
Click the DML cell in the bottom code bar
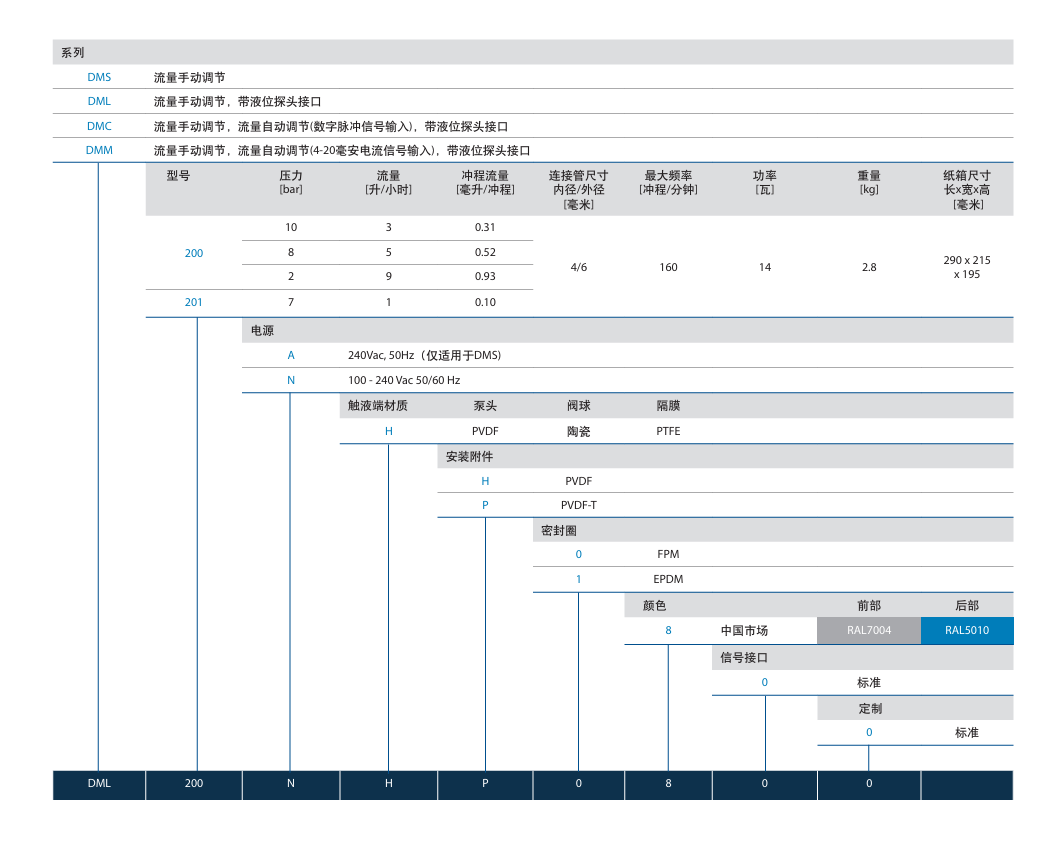(99, 784)
